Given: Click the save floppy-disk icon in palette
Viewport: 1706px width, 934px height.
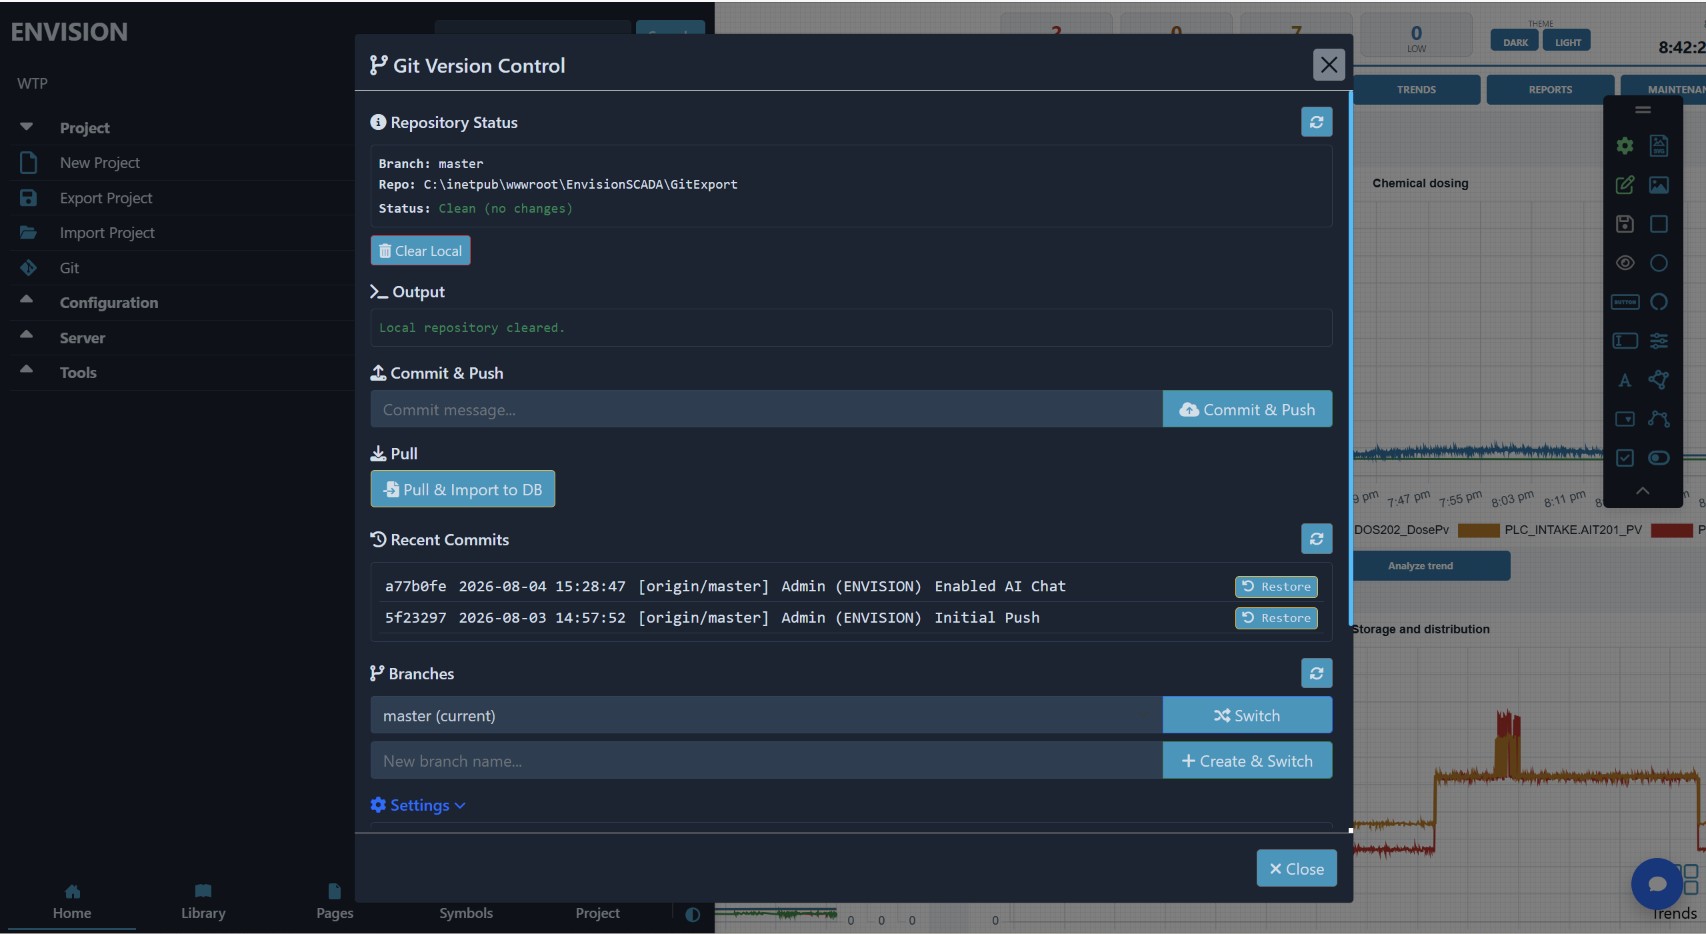Looking at the screenshot, I should coord(1625,224).
